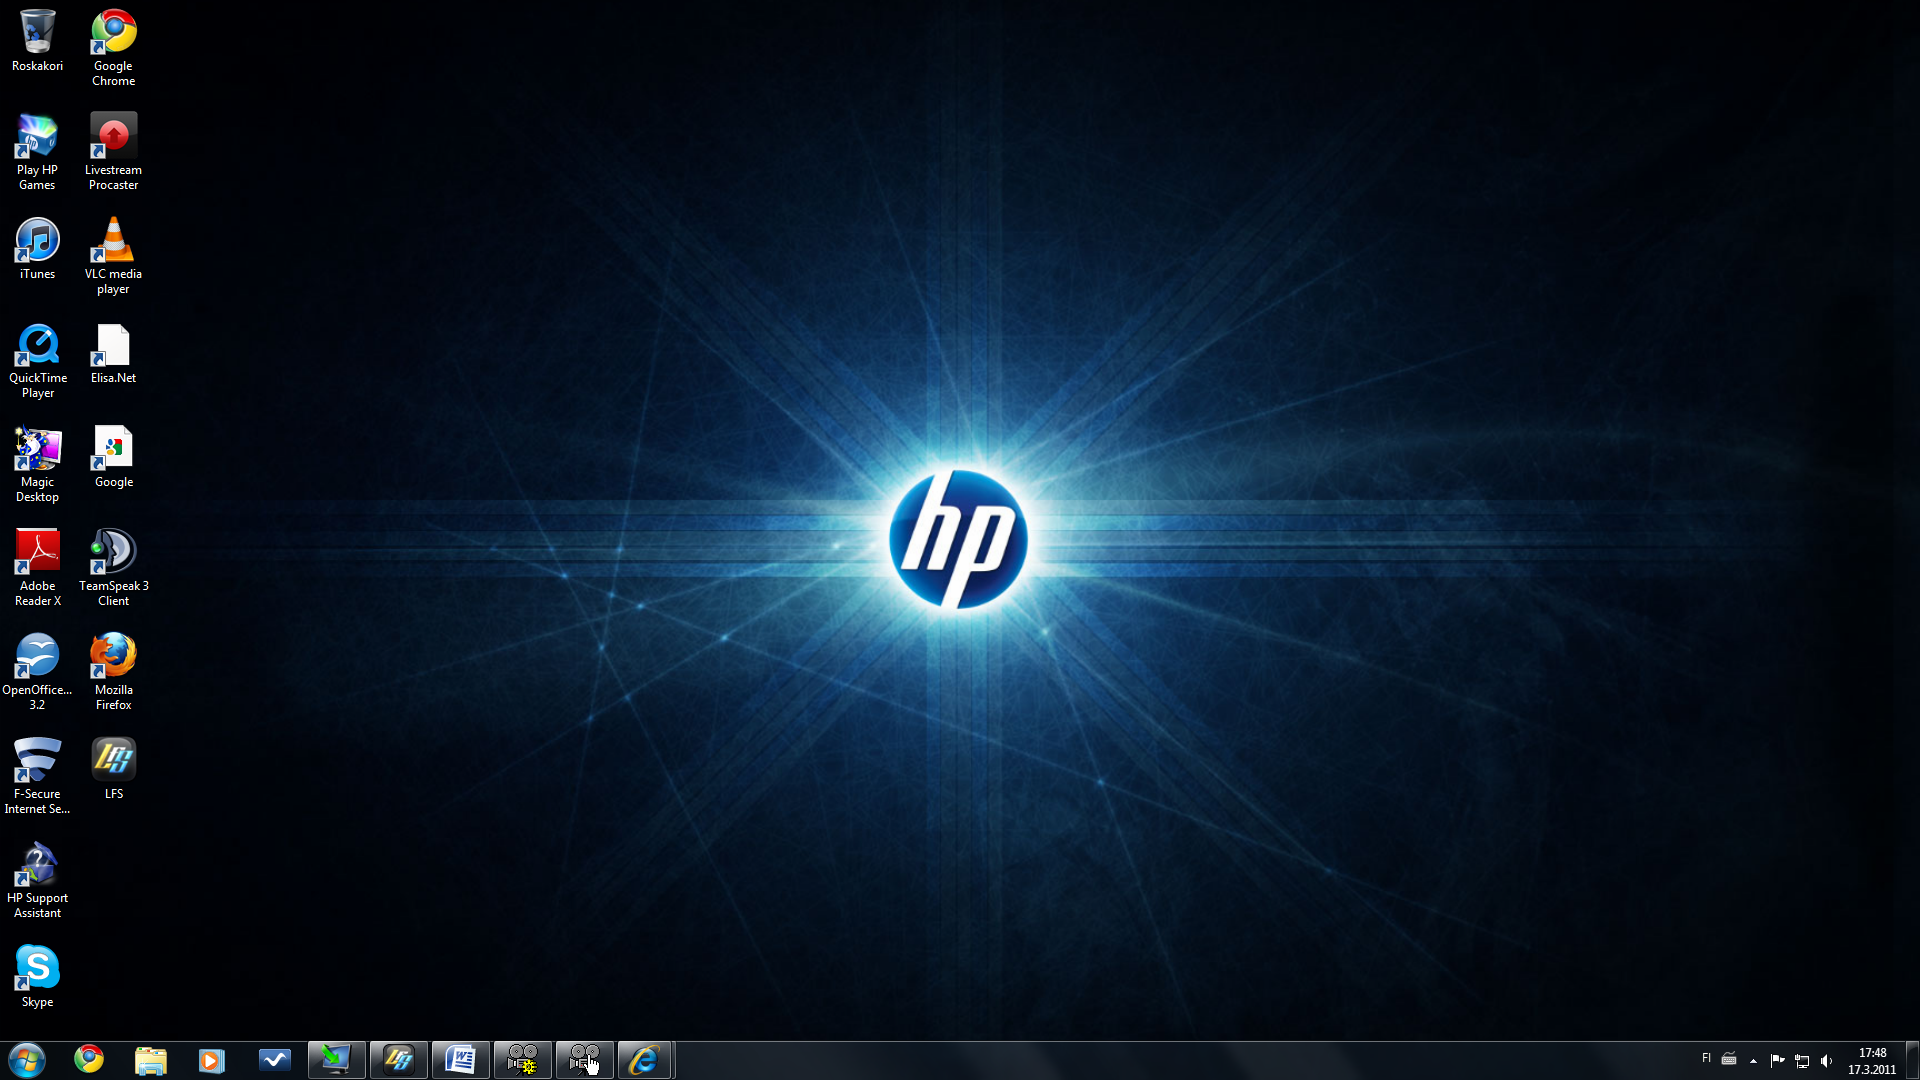
Task: Open the volume speaker tray control
Action: point(1827,1061)
